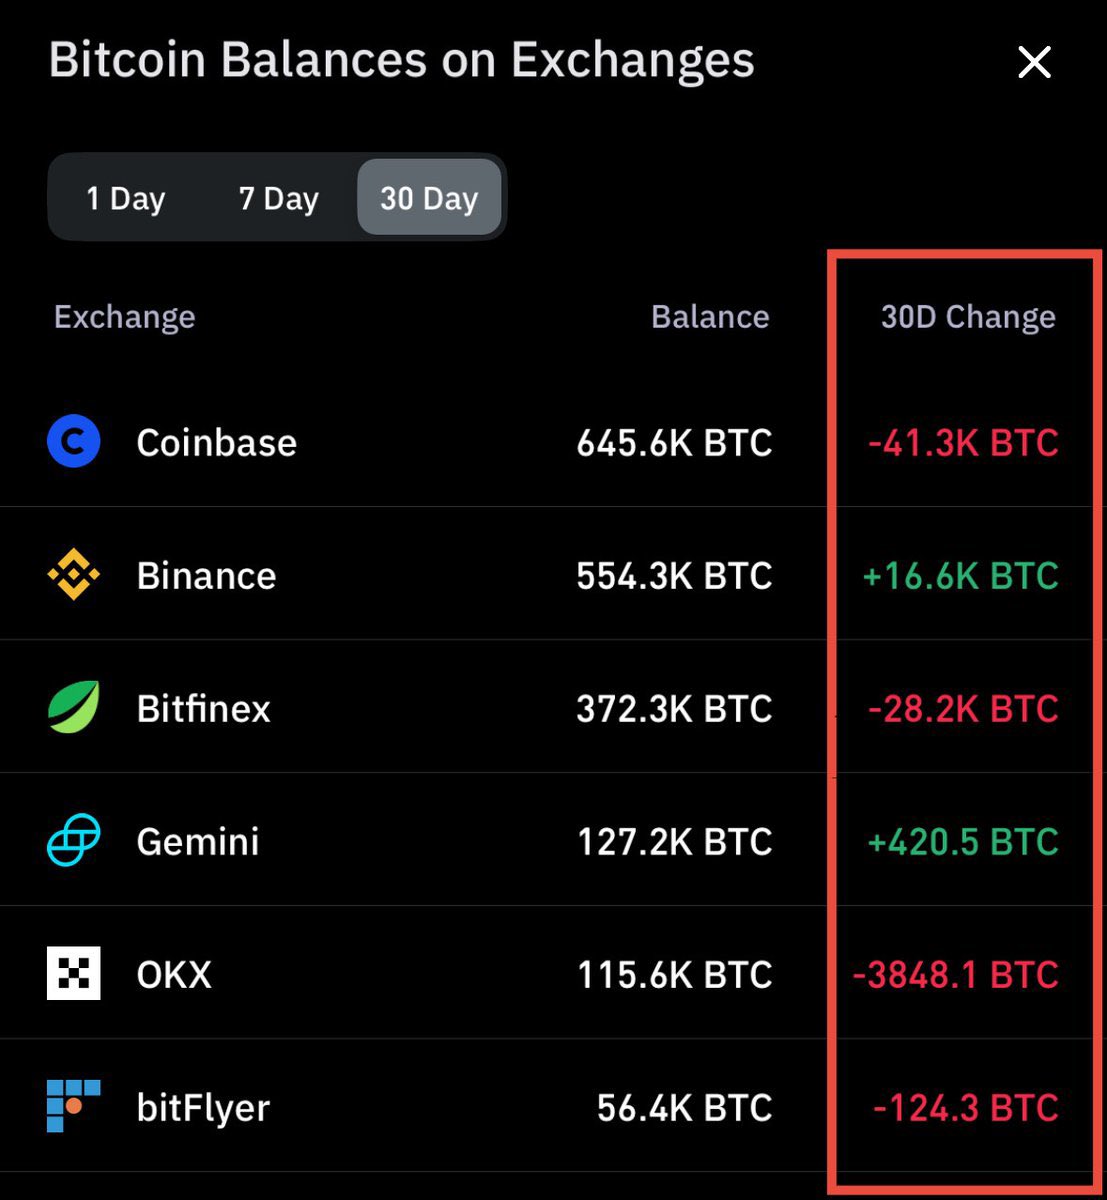Click the Coinbase logo icon

pos(74,441)
